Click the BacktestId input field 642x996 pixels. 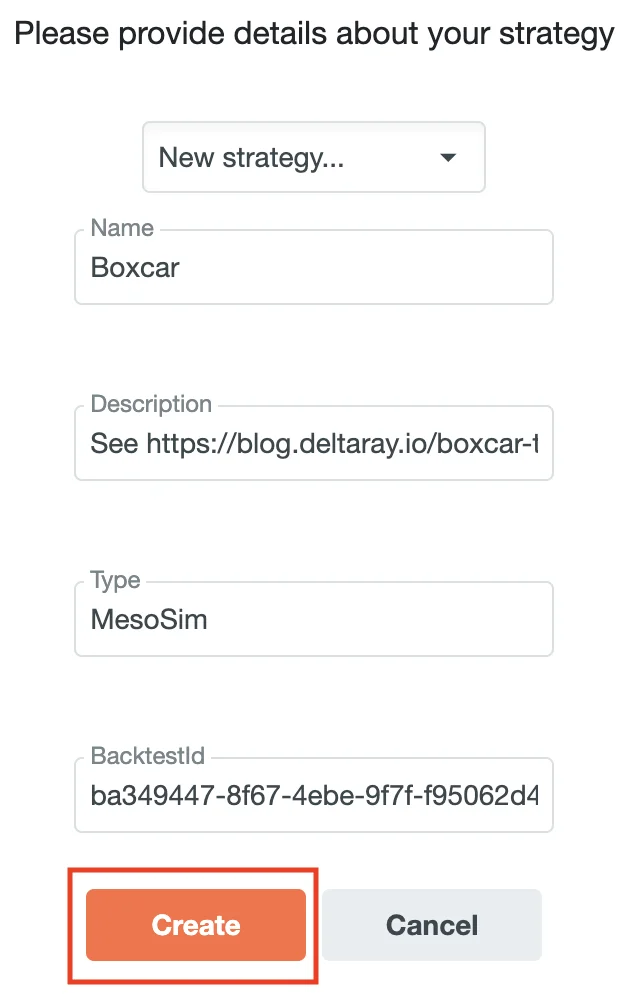pos(313,795)
